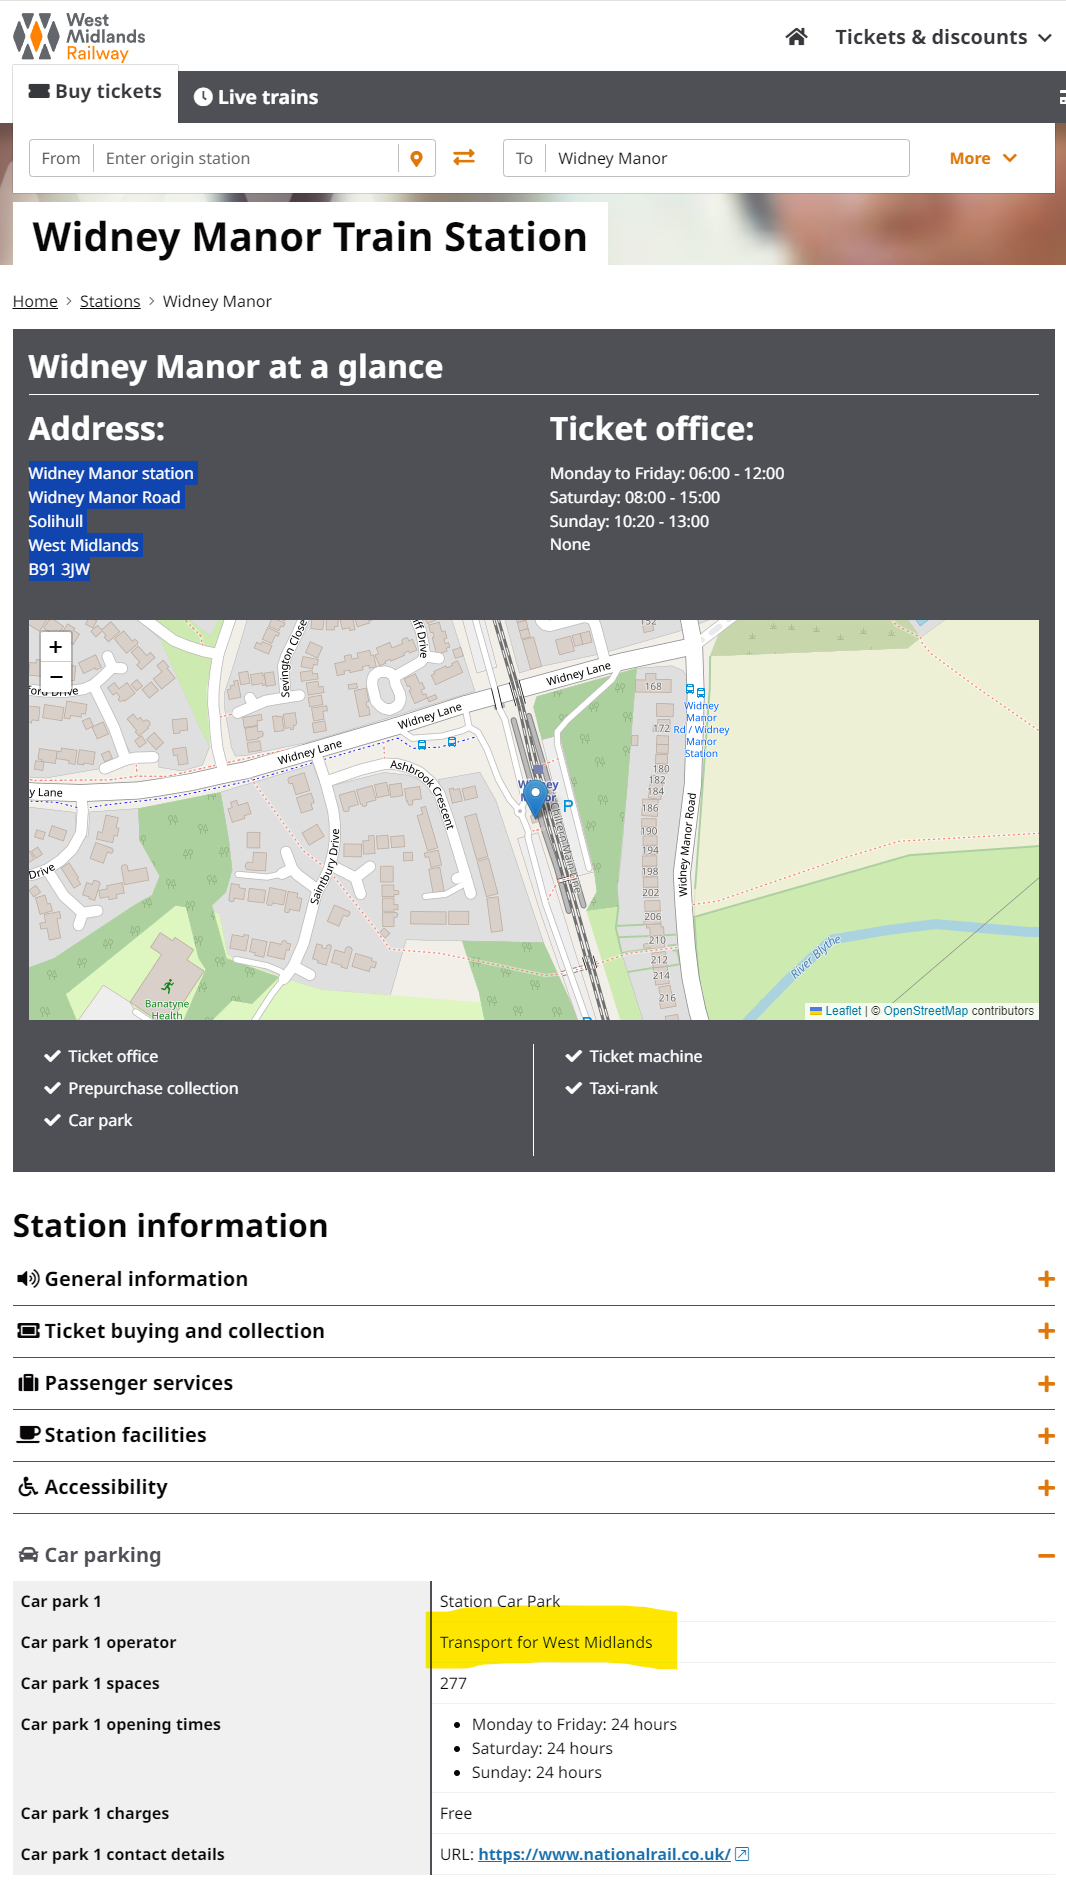The image size is (1066, 1881).
Task: Click the home icon in top navigation
Action: [x=796, y=37]
